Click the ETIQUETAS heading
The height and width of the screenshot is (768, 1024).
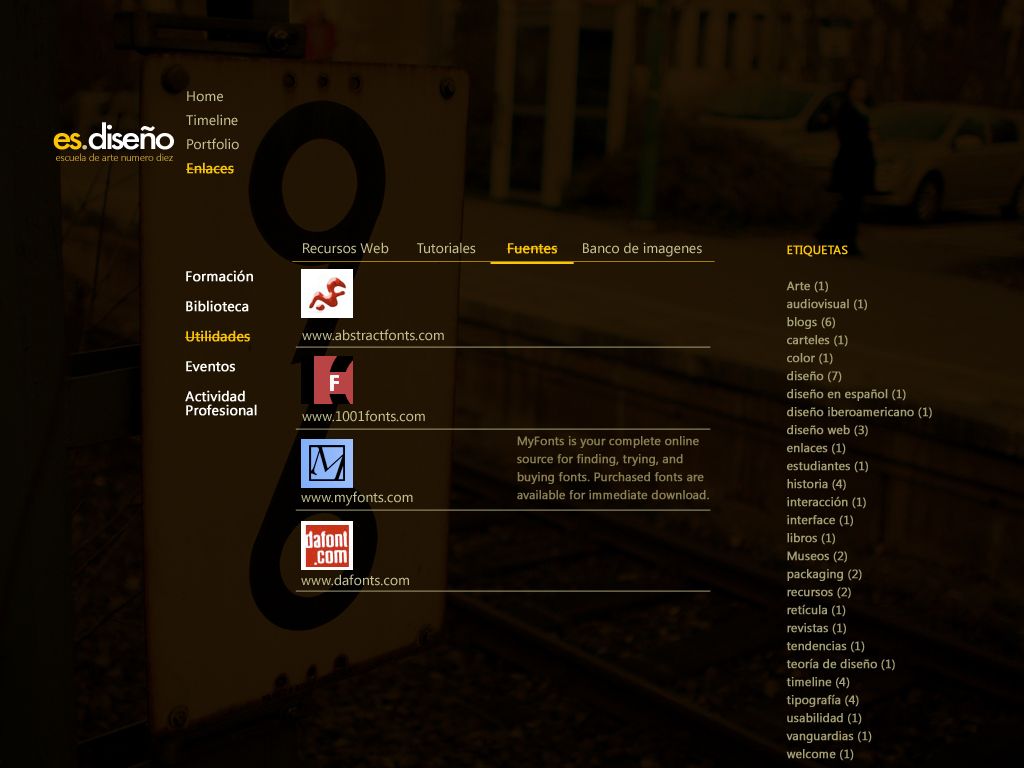click(x=817, y=250)
